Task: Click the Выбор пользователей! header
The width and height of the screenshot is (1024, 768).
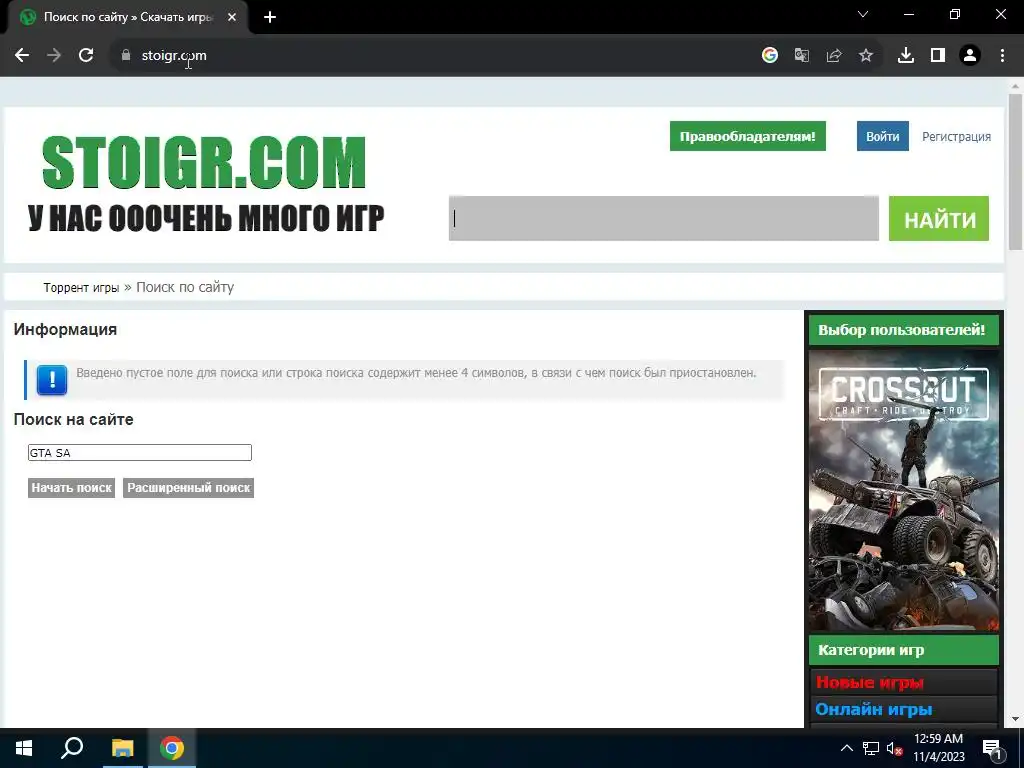Action: tap(904, 330)
